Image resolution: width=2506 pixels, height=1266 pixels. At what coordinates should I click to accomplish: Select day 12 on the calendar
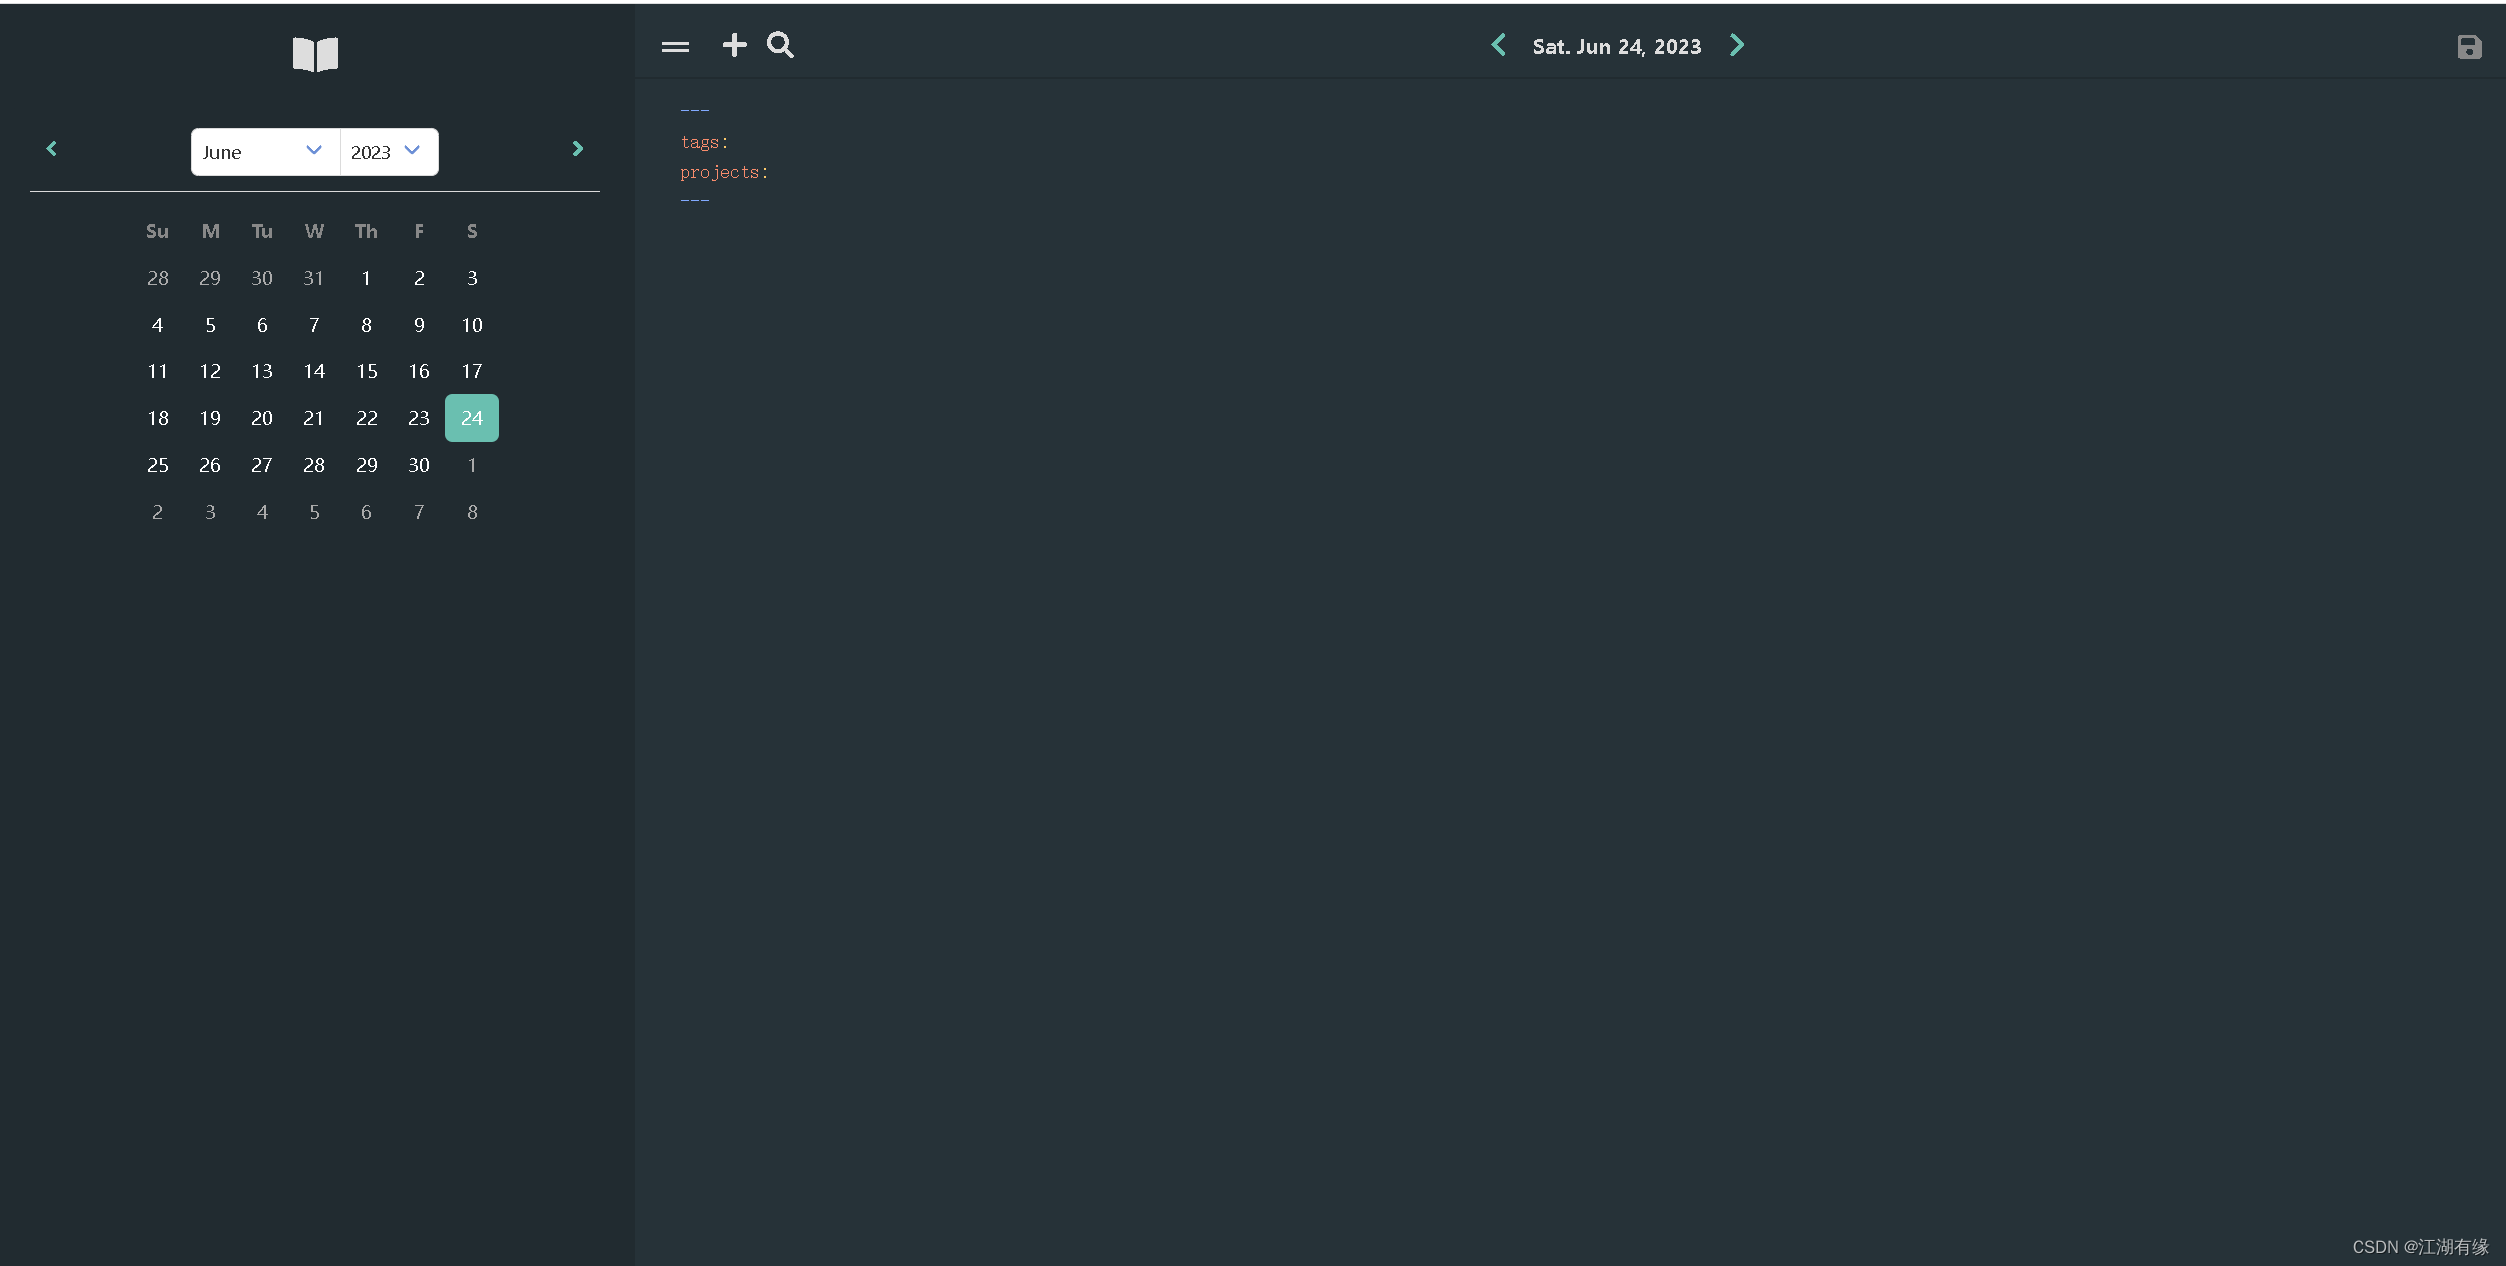208,370
